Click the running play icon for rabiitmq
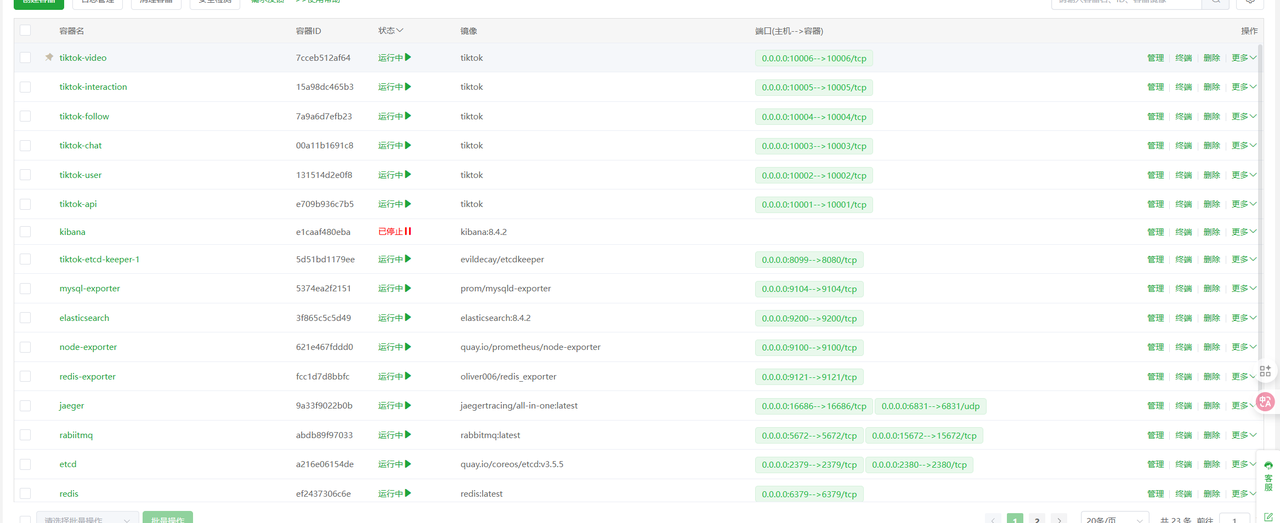This screenshot has width=1280, height=523. [408, 435]
